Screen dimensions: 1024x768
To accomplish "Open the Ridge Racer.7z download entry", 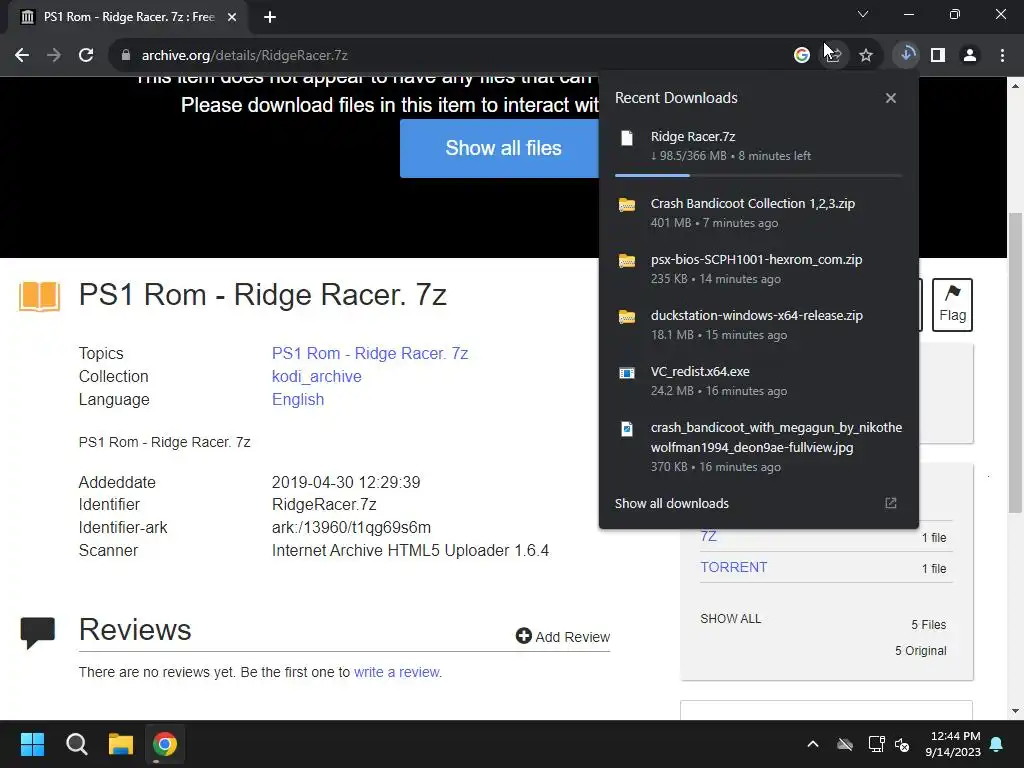I will 758,146.
